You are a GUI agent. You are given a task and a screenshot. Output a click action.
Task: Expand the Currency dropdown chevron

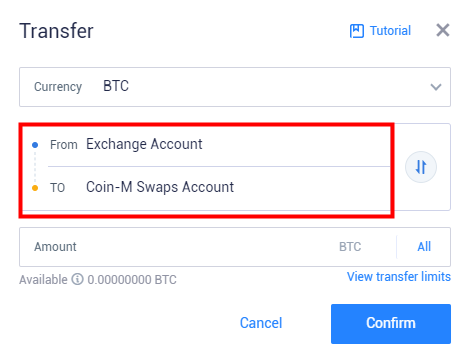coord(436,87)
